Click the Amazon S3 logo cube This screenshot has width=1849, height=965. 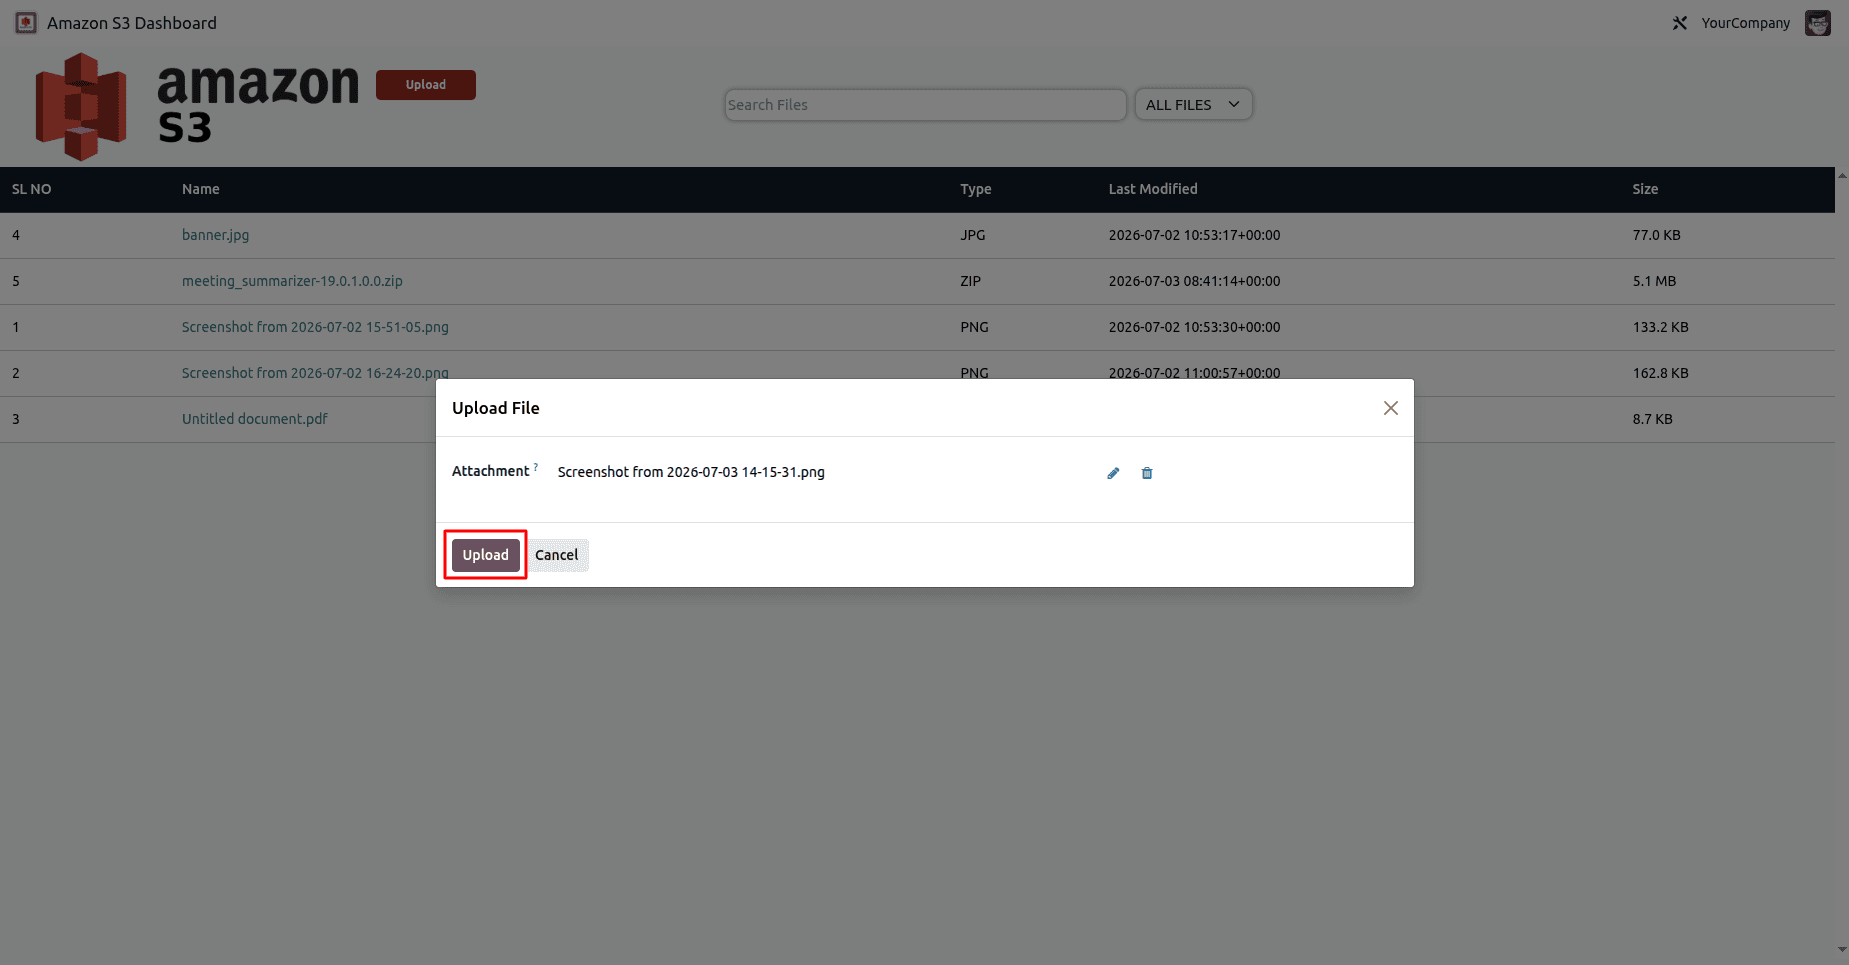tap(81, 107)
